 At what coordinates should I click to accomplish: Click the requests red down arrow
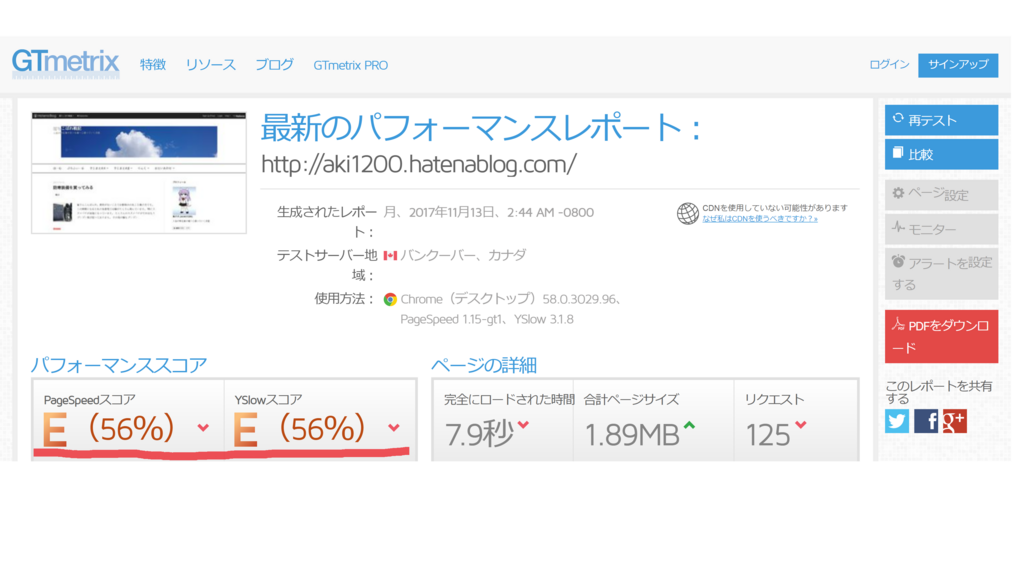point(801,425)
